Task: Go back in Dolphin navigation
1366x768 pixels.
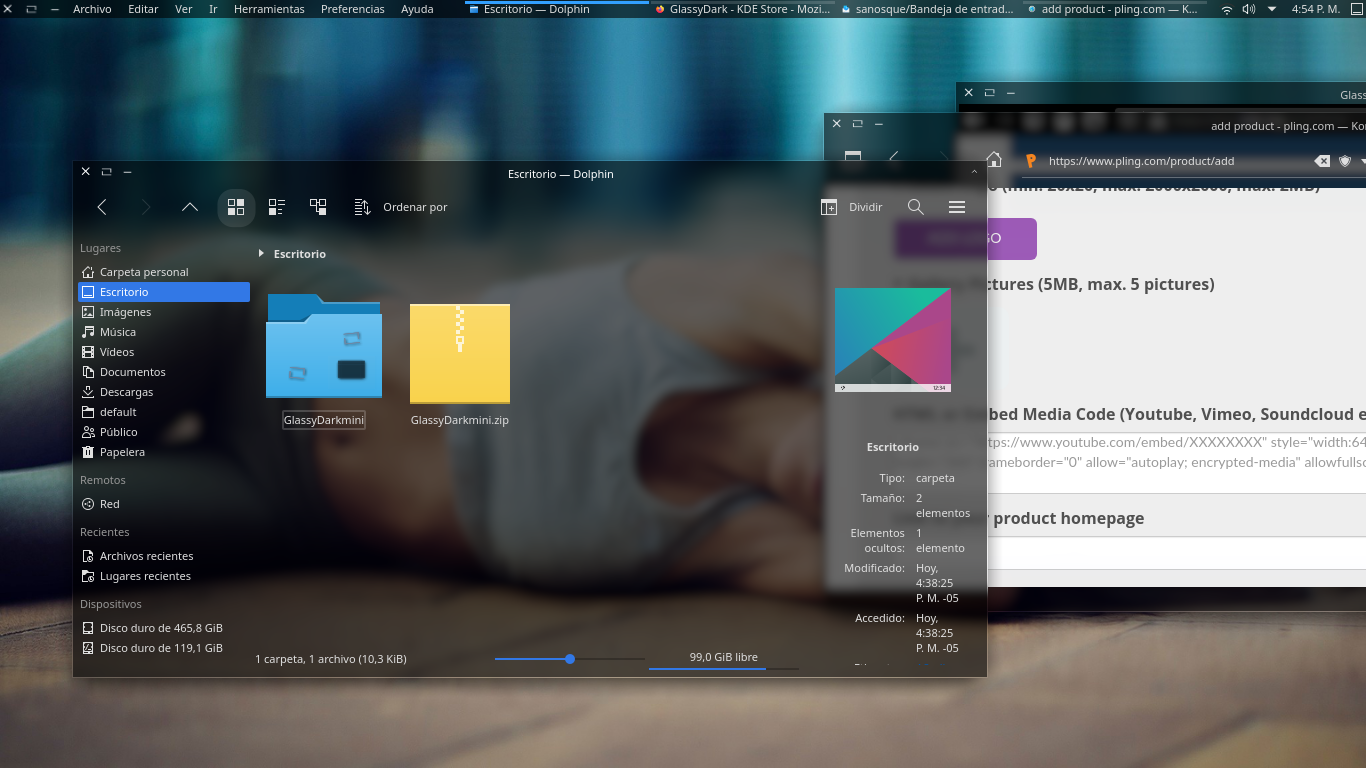Action: coord(102,207)
